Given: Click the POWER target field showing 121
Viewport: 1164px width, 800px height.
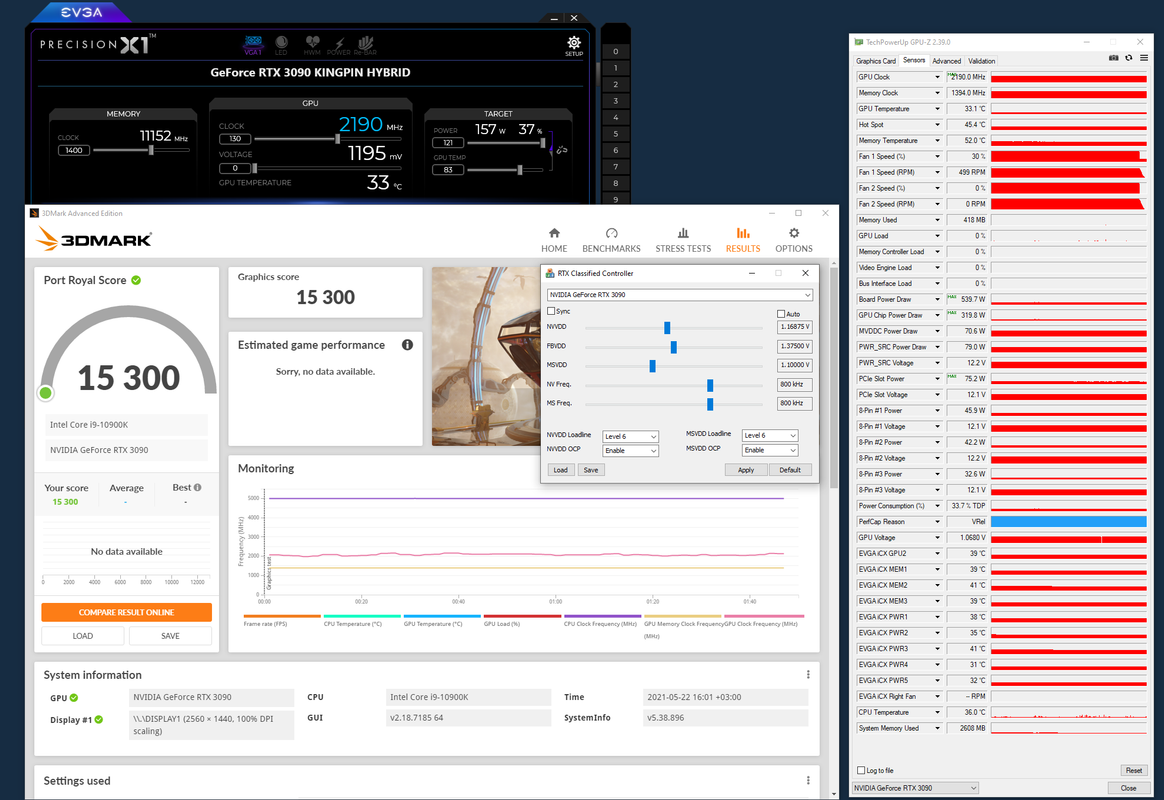Looking at the screenshot, I should pyautogui.click(x=448, y=142).
